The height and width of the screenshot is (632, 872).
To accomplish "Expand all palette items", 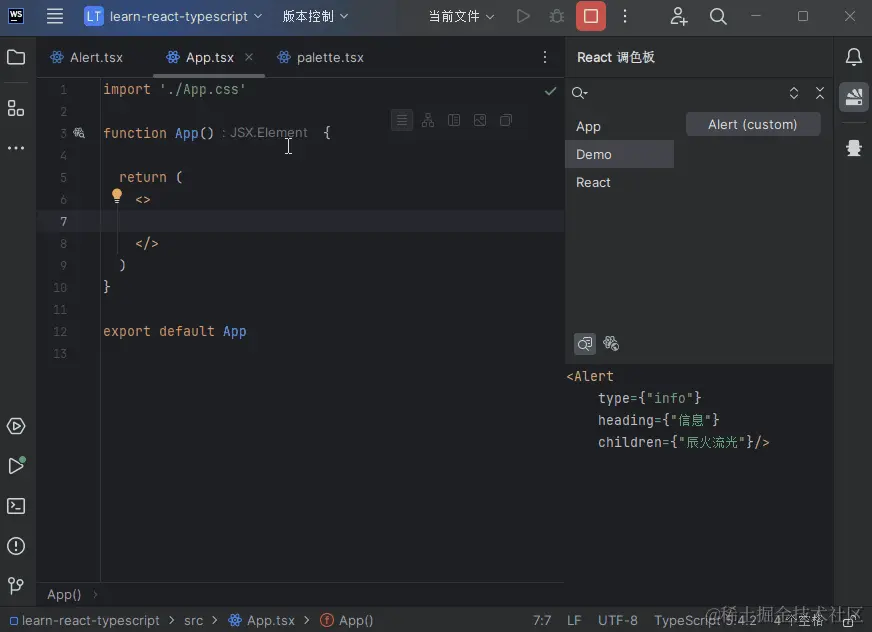I will [x=794, y=93].
